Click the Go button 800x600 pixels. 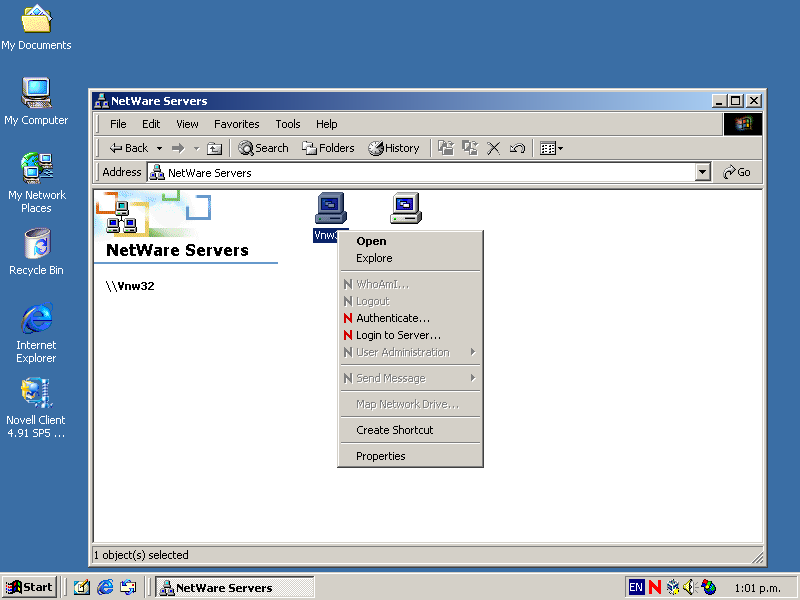(737, 172)
